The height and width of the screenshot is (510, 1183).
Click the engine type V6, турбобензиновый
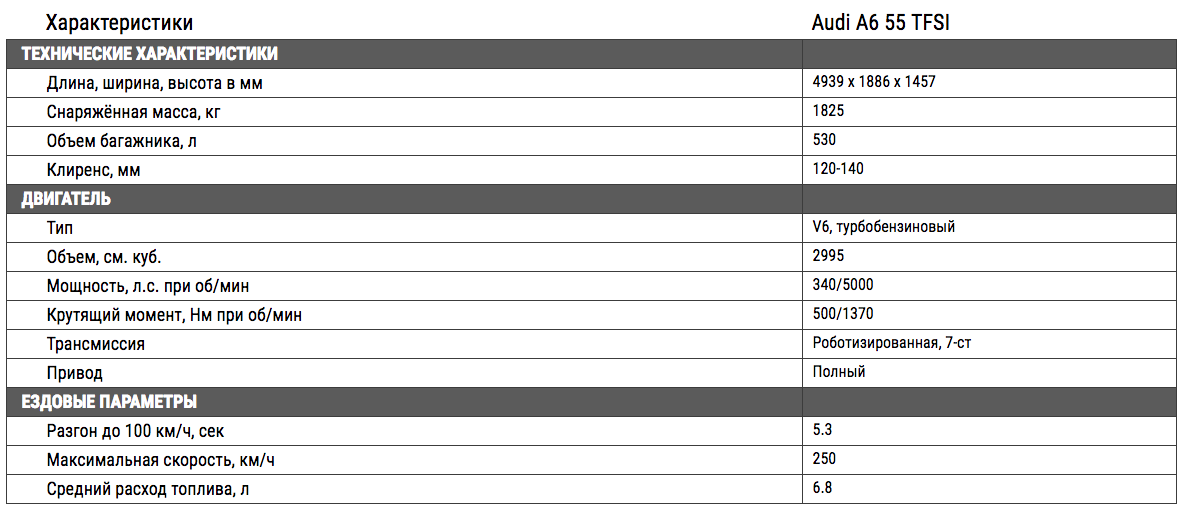pyautogui.click(x=884, y=227)
